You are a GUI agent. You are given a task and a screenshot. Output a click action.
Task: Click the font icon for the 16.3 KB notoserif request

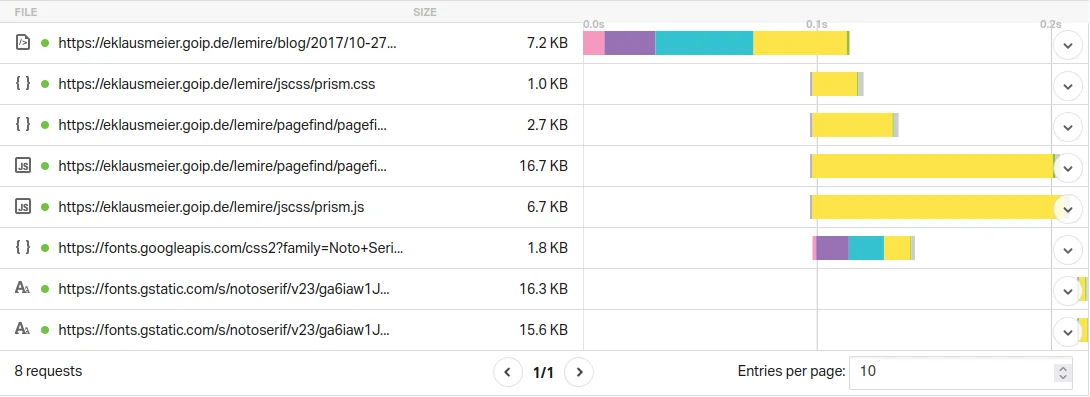(23, 289)
